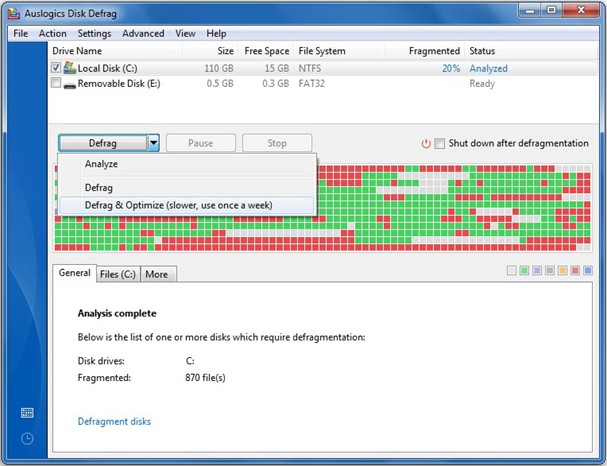607x466 pixels.
Task: Choose Analyze from the dropdown list
Action: tap(187, 164)
